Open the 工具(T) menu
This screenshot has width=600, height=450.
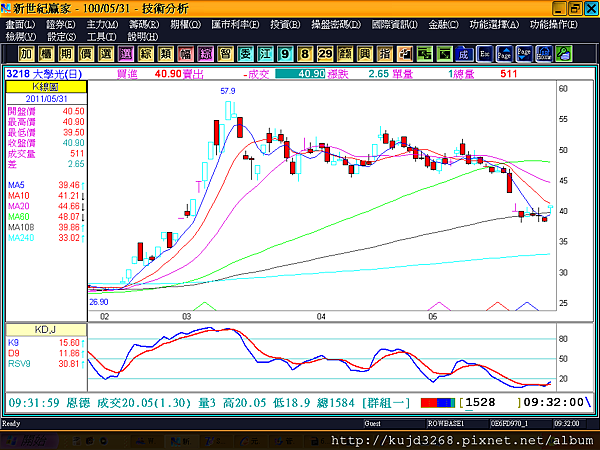tap(101, 37)
